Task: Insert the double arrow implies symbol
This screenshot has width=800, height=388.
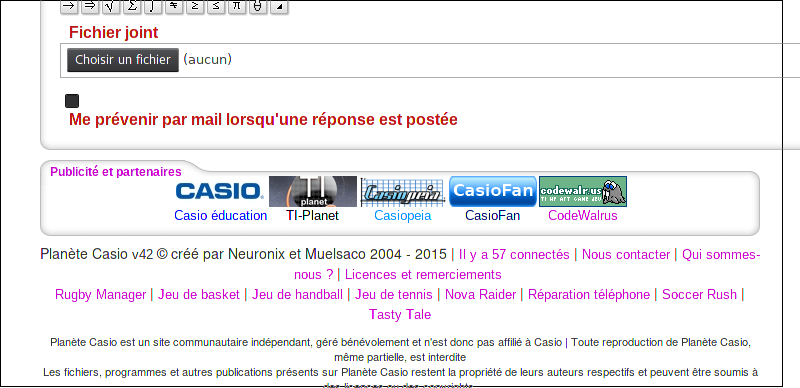Action: click(90, 6)
